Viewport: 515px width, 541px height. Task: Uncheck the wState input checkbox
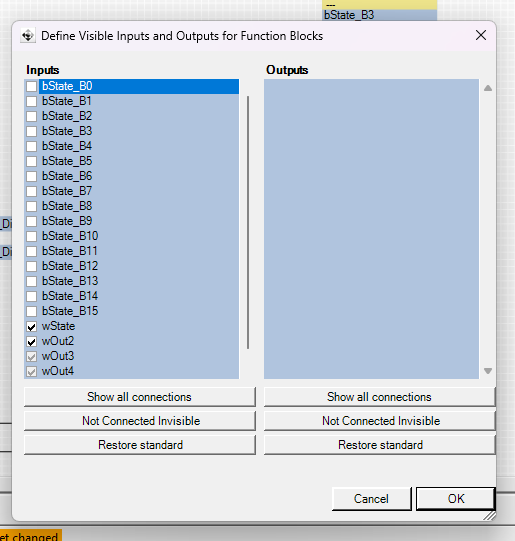click(31, 326)
